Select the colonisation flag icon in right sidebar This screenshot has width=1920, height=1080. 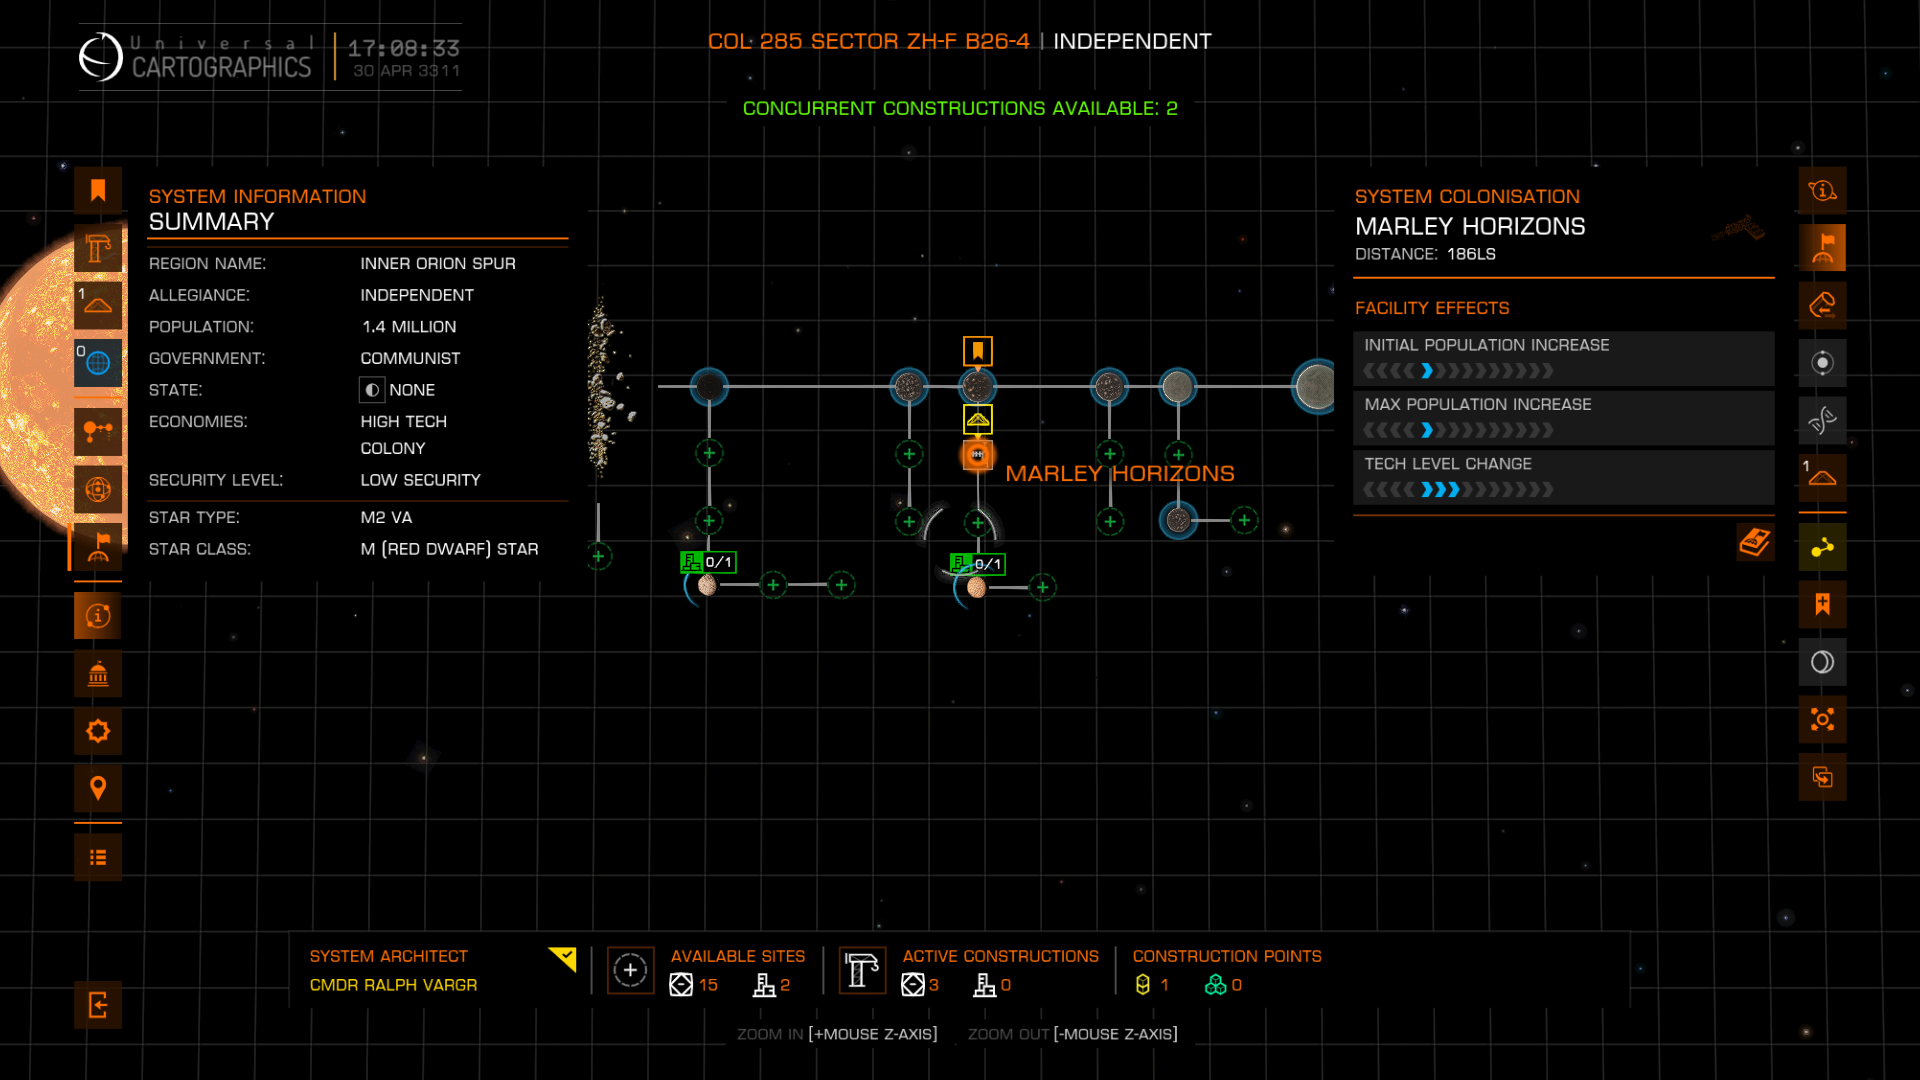(1822, 247)
